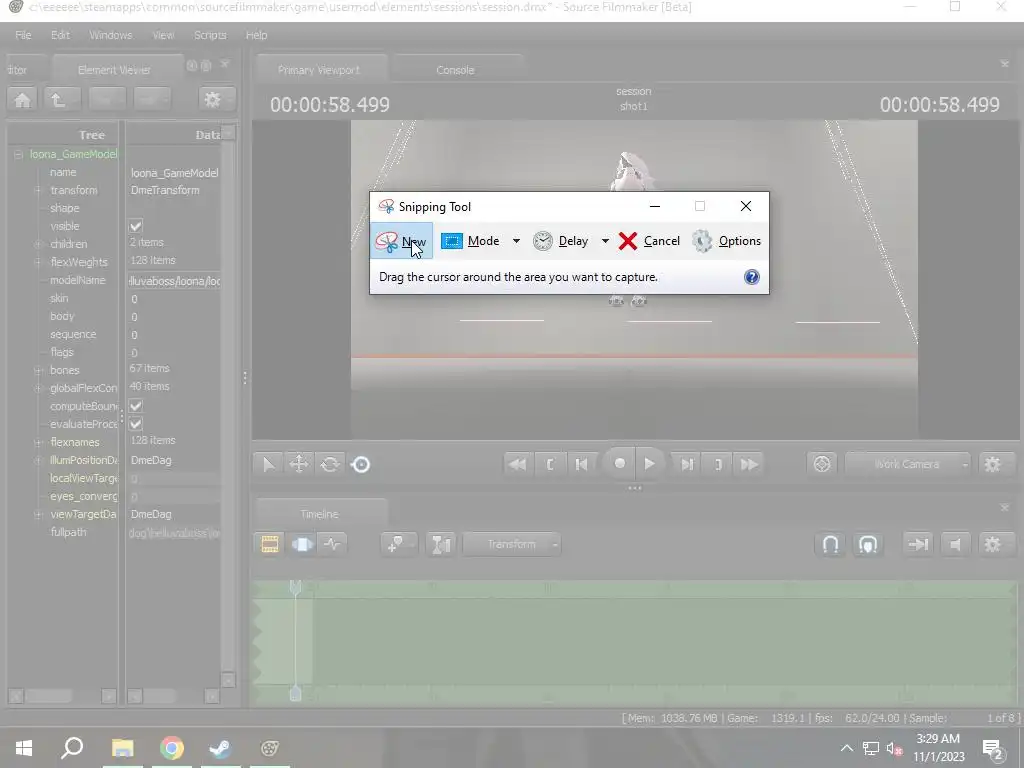Expand the flexnames tree row
Image resolution: width=1024 pixels, height=768 pixels.
point(38,442)
